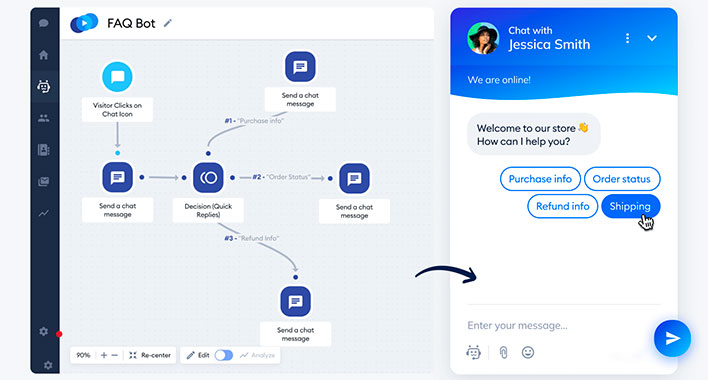
Task: Choose the Refund info quick reply
Action: pyautogui.click(x=563, y=206)
